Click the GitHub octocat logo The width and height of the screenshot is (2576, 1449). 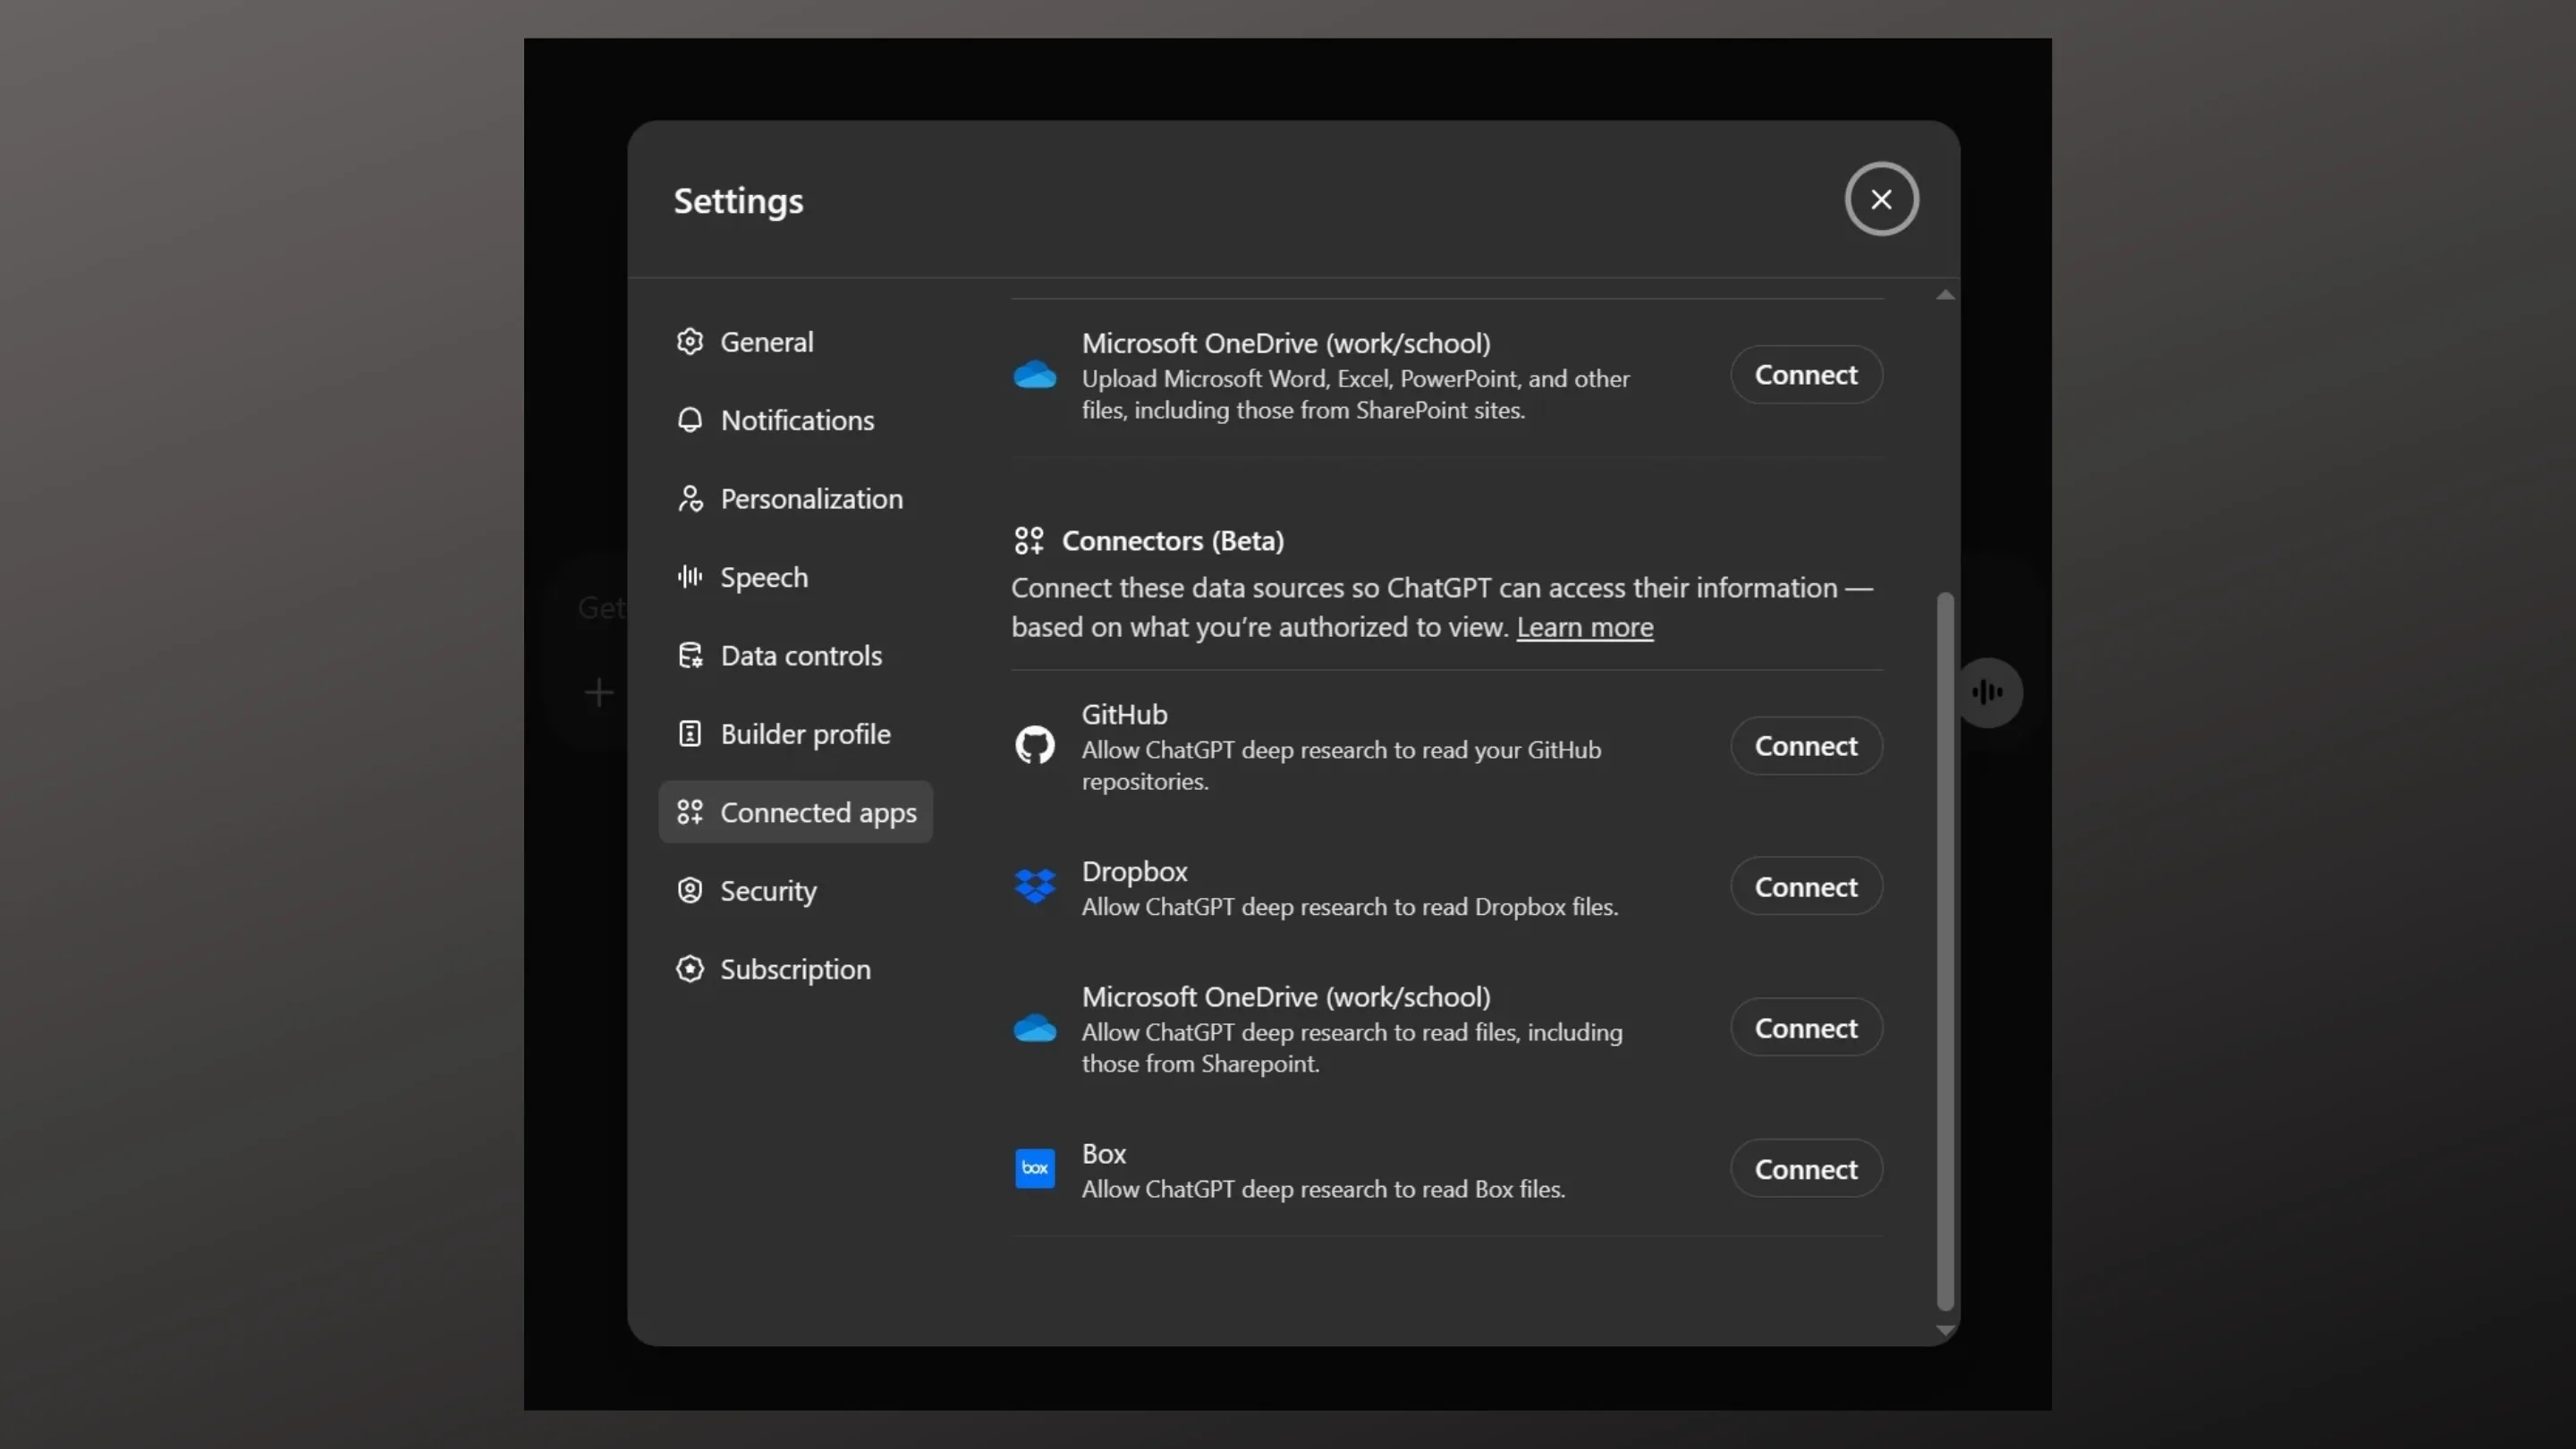(1035, 746)
